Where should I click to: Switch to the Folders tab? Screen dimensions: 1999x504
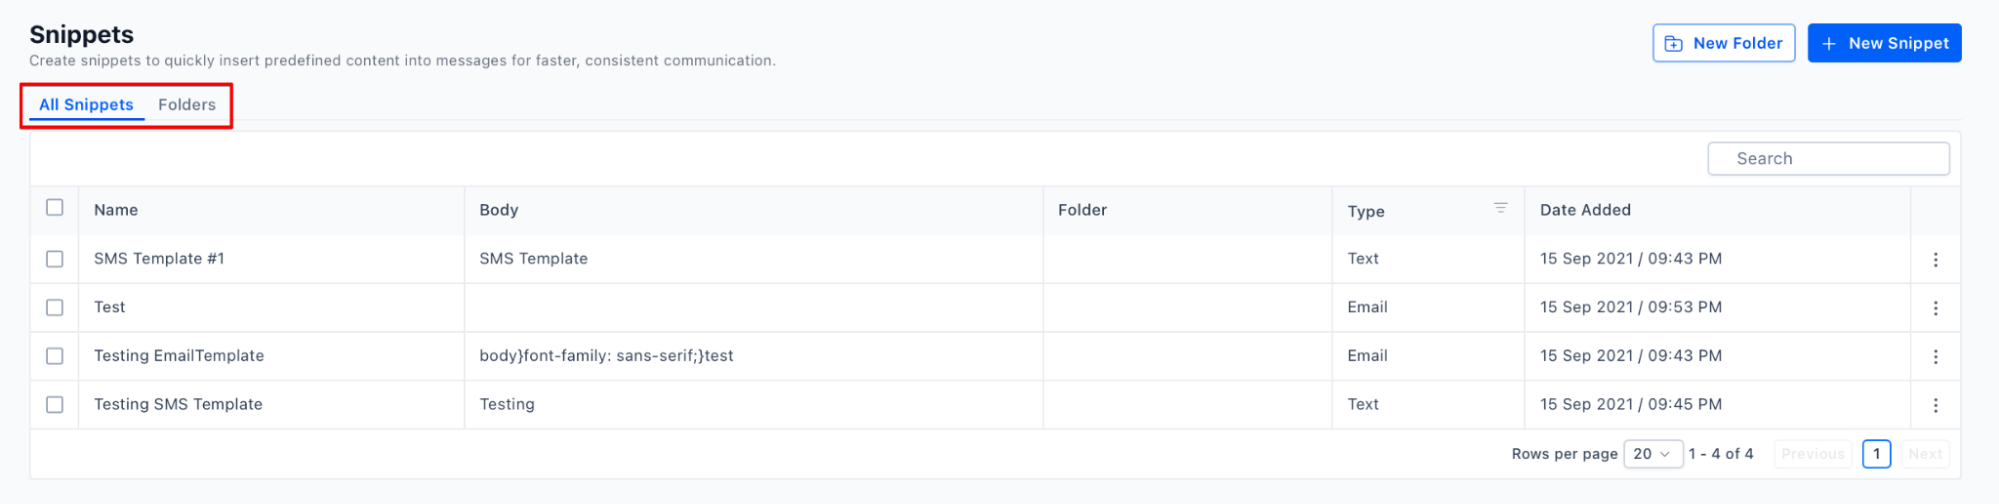pyautogui.click(x=187, y=105)
